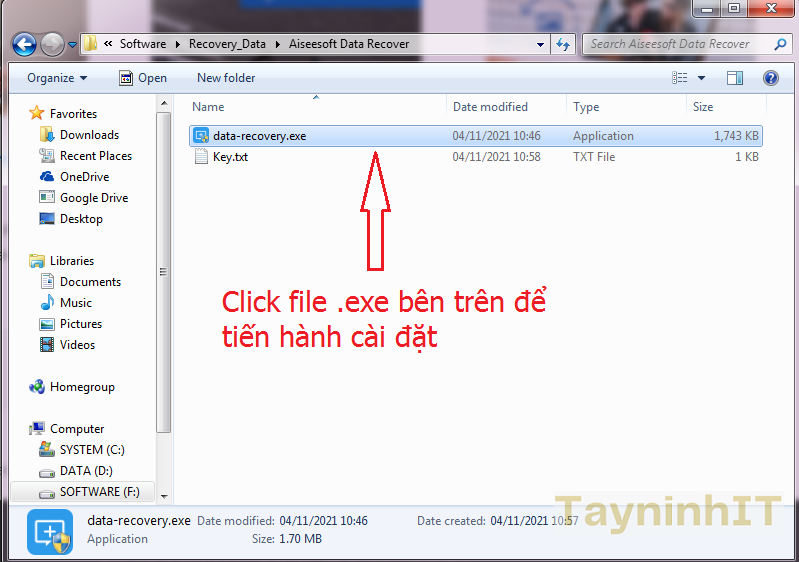Open Google Drive in the navigation pane
799x562 pixels.
93,198
